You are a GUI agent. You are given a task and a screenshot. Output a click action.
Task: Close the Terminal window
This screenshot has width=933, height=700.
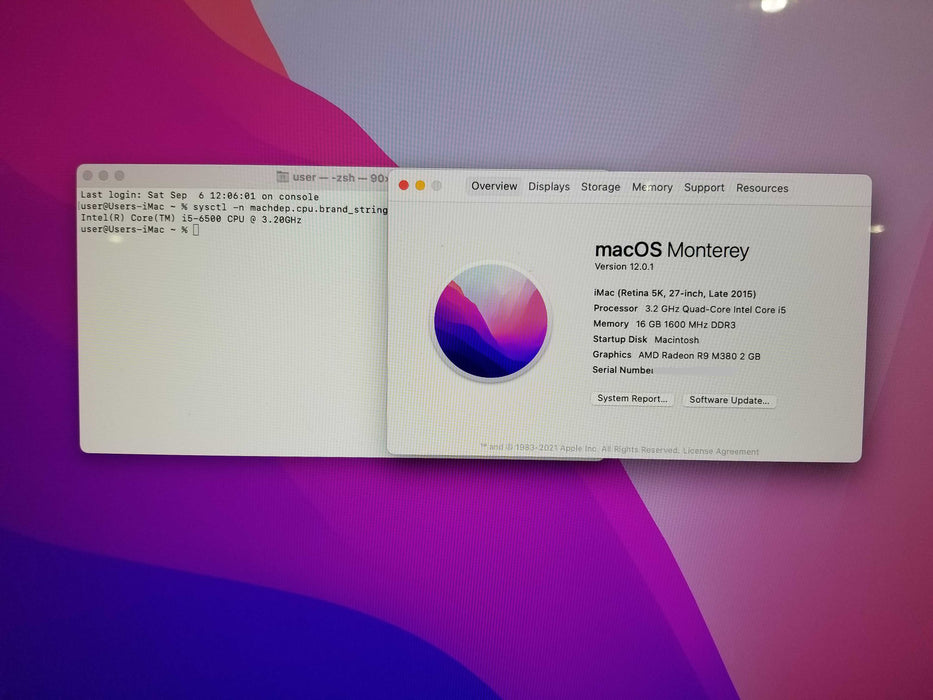coord(87,176)
